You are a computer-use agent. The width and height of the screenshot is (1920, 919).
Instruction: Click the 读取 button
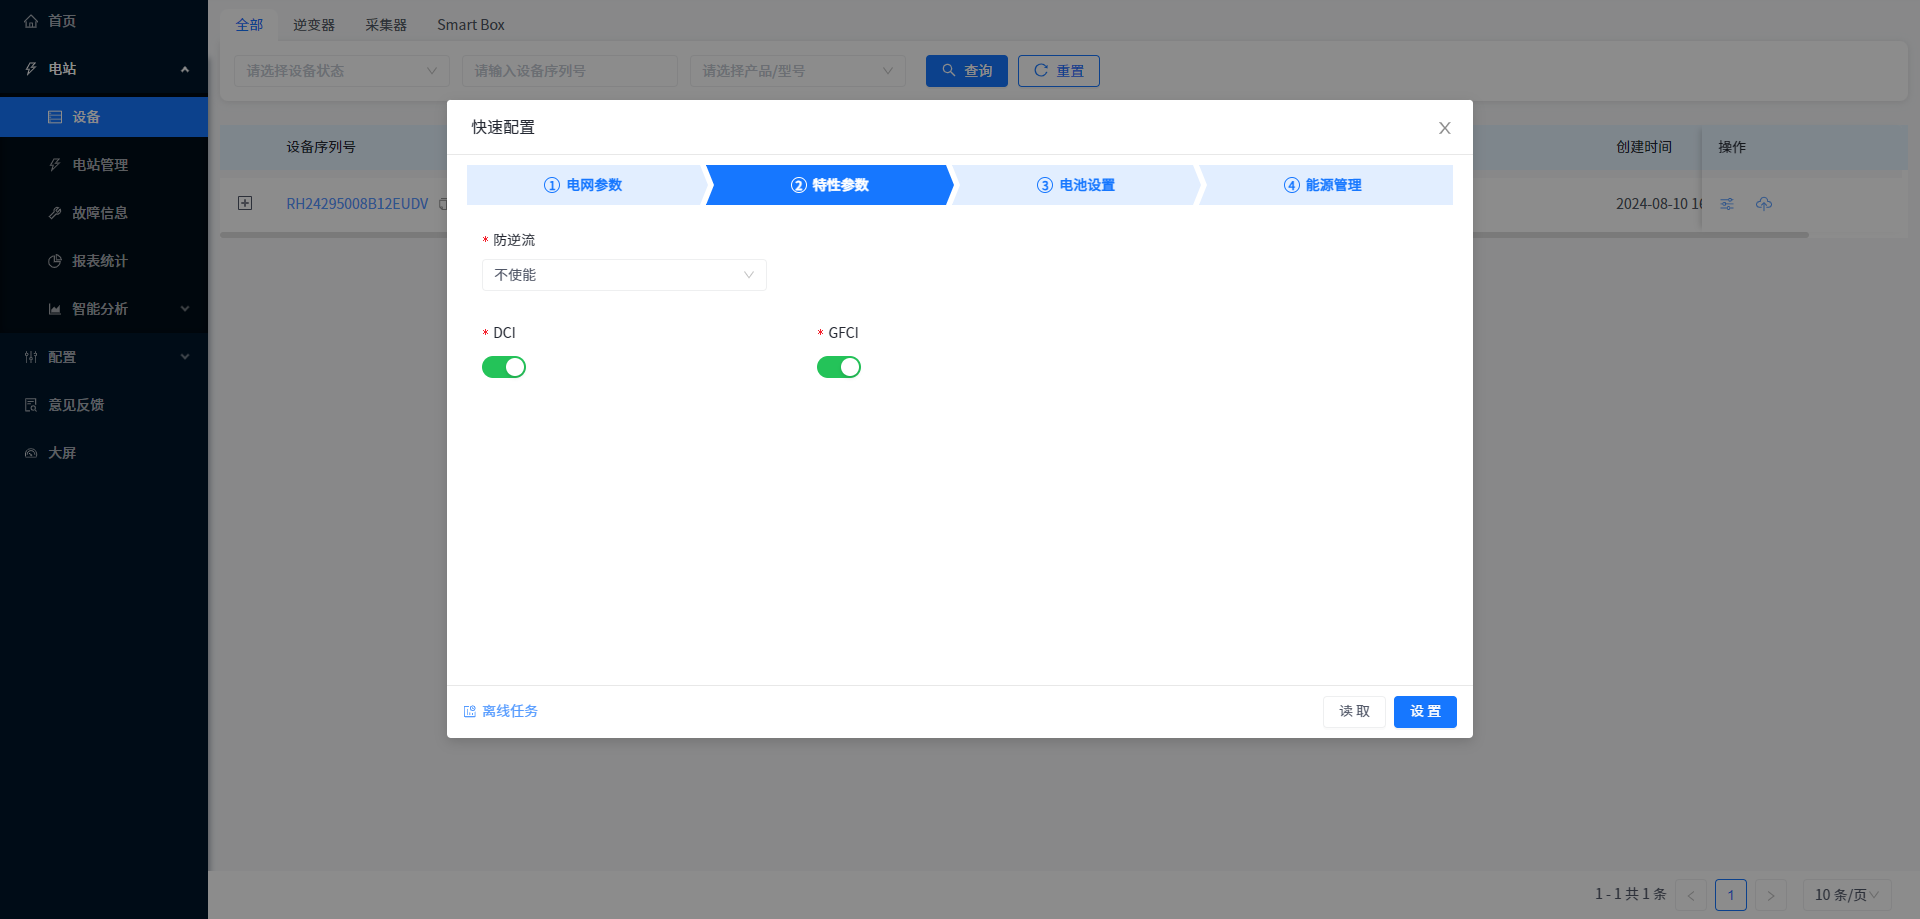pos(1354,712)
